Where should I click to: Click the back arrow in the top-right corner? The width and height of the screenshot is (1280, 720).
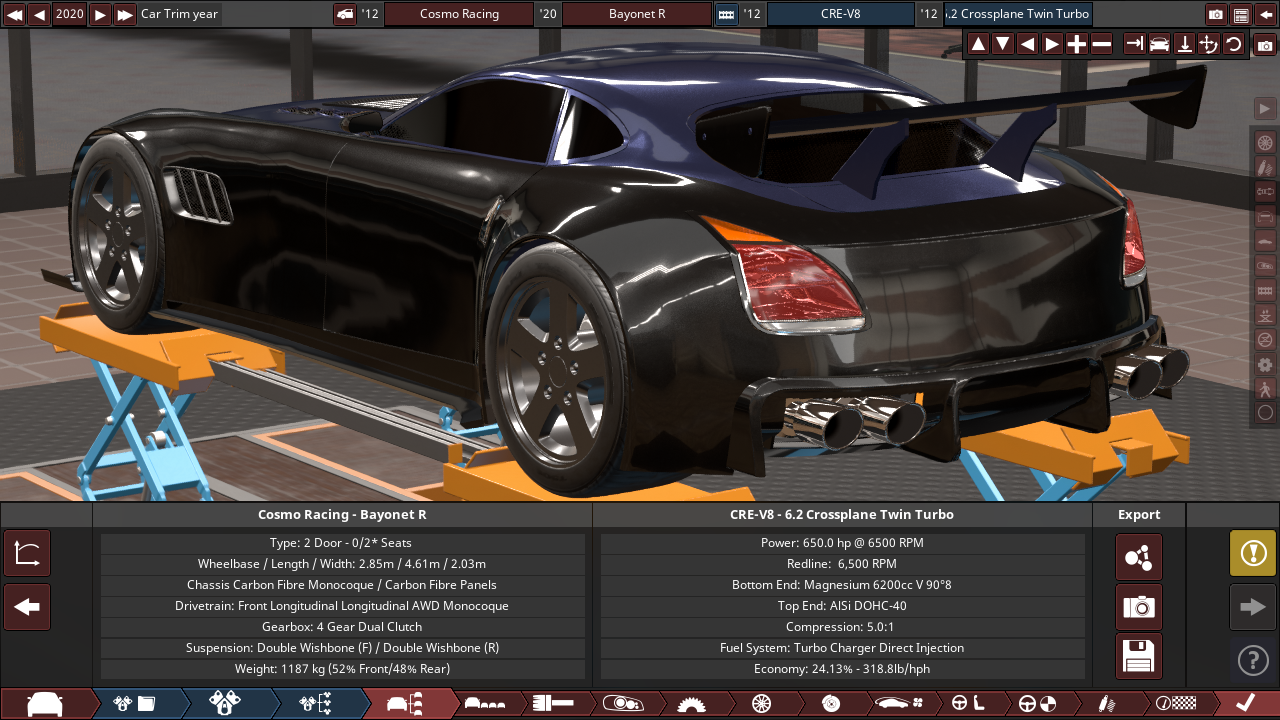pos(1266,14)
